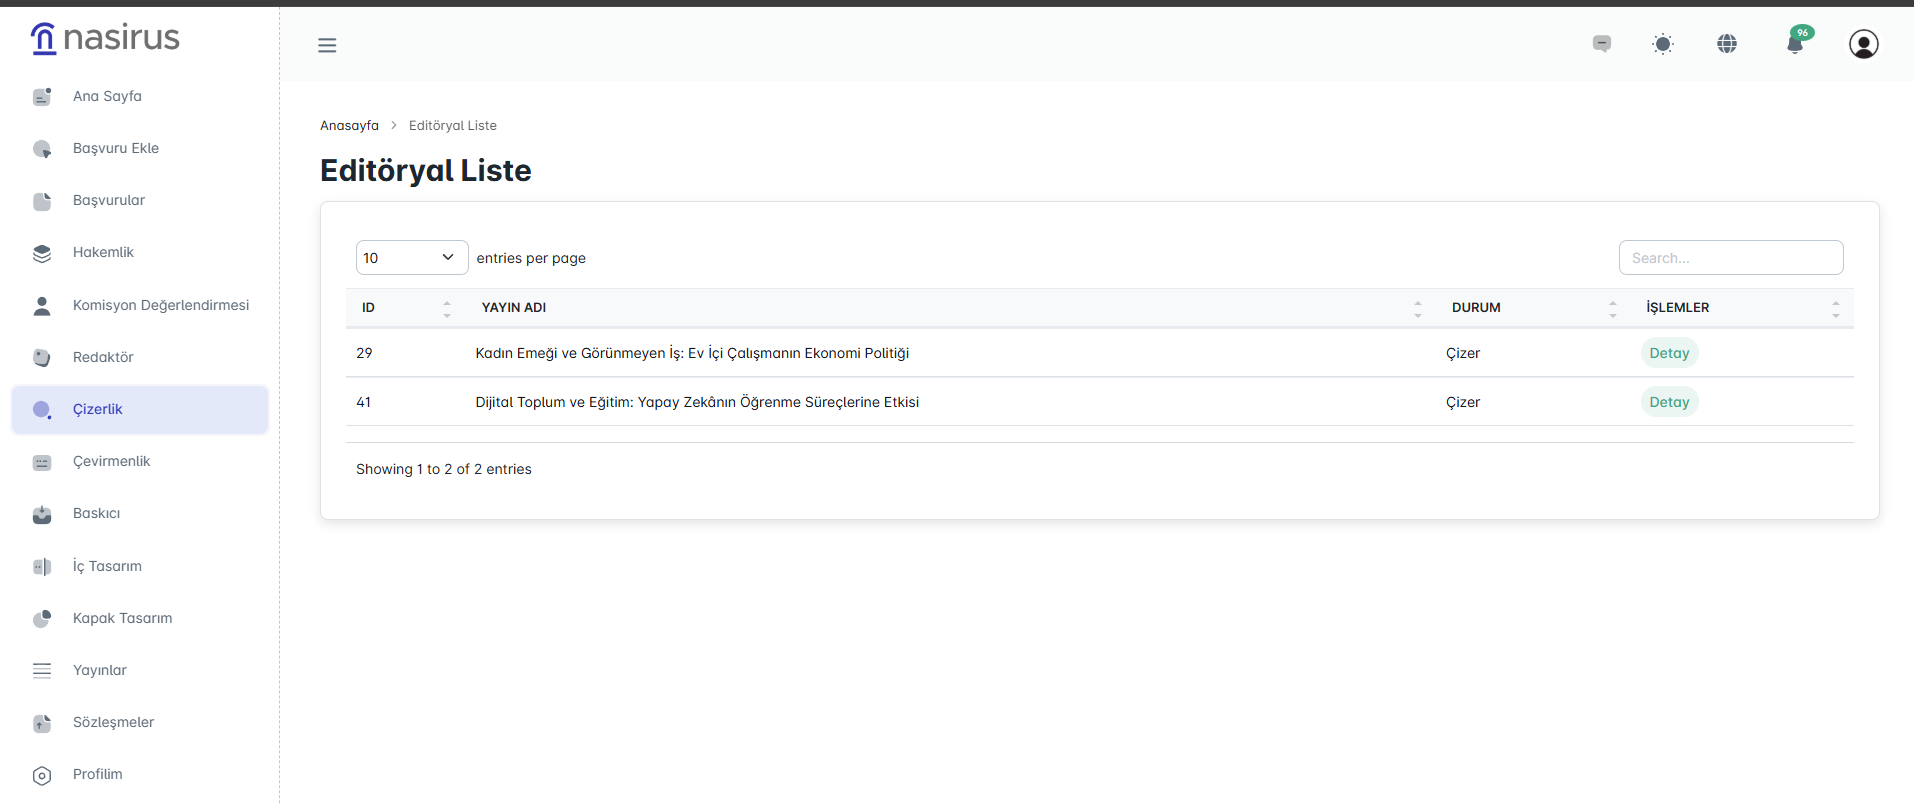
Task: Click Detay for publication 29
Action: (1669, 353)
